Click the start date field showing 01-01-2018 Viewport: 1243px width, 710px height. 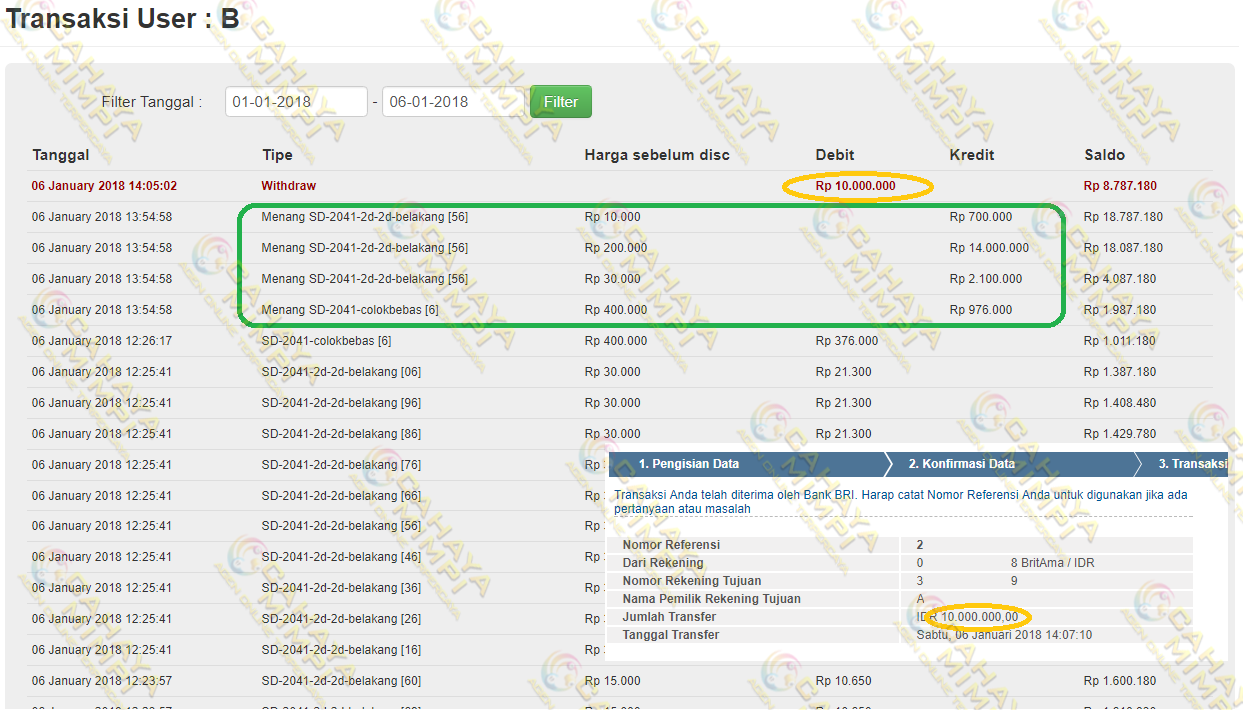tap(296, 102)
